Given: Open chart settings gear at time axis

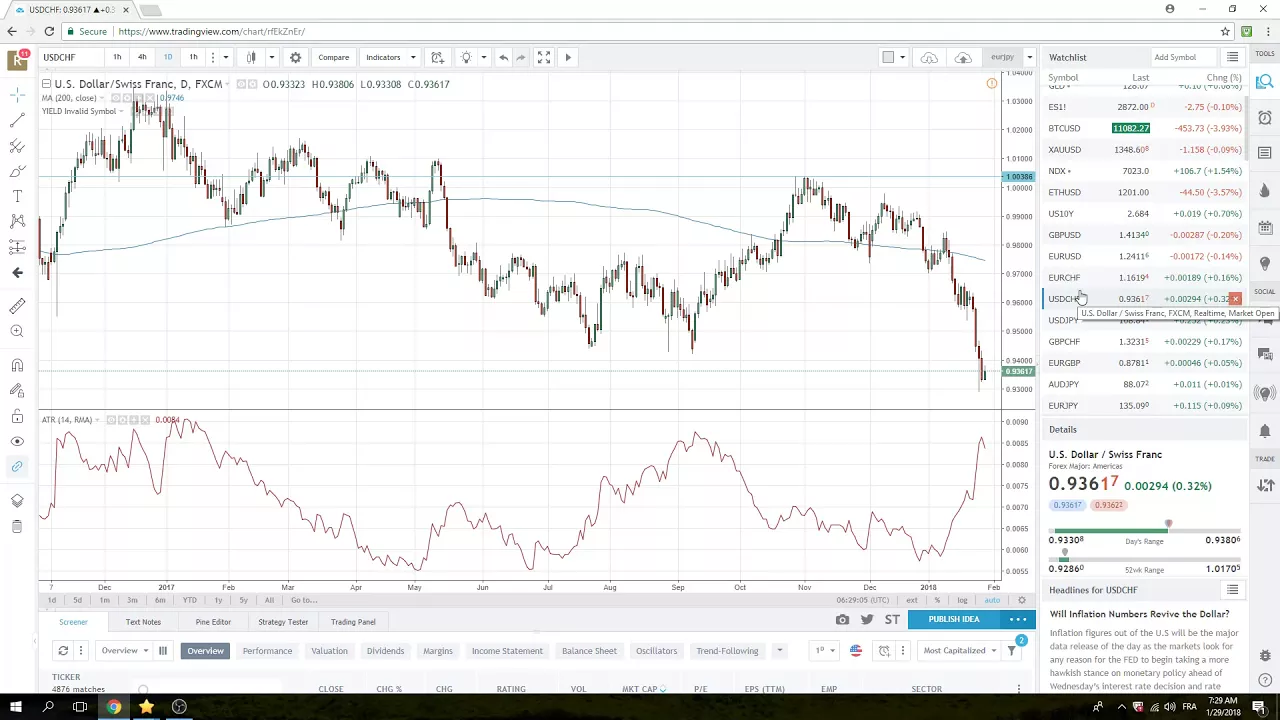Looking at the screenshot, I should [1021, 600].
